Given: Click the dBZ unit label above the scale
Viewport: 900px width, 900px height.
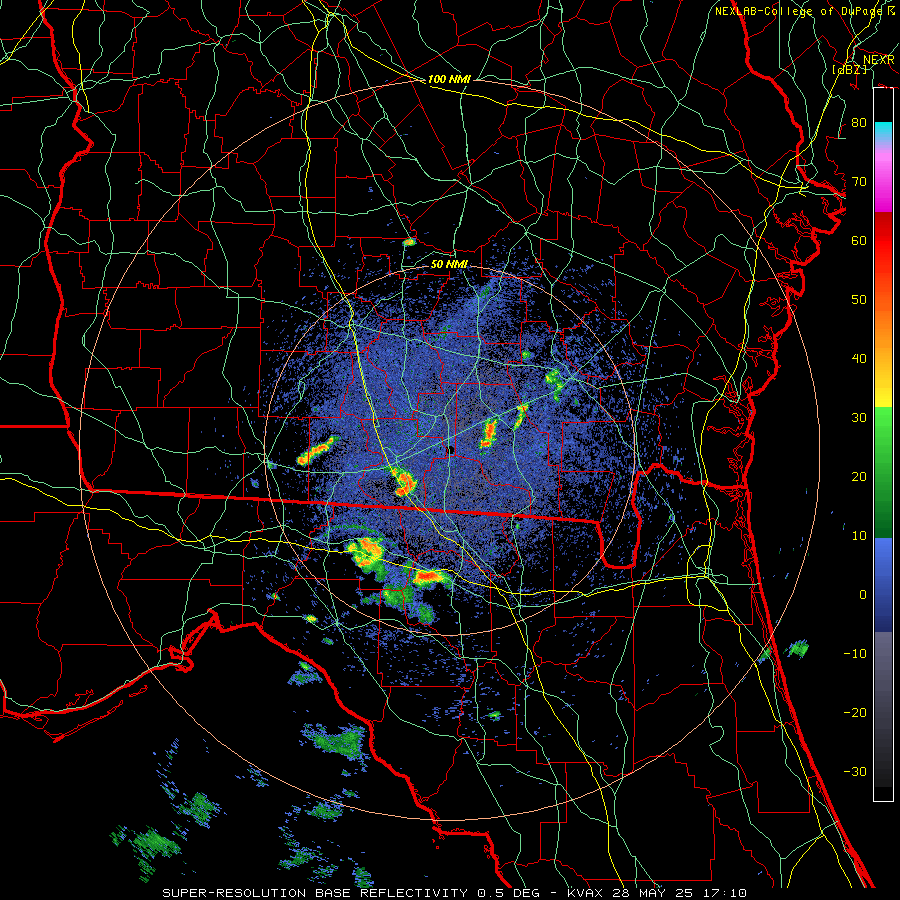Looking at the screenshot, I should pos(849,70).
